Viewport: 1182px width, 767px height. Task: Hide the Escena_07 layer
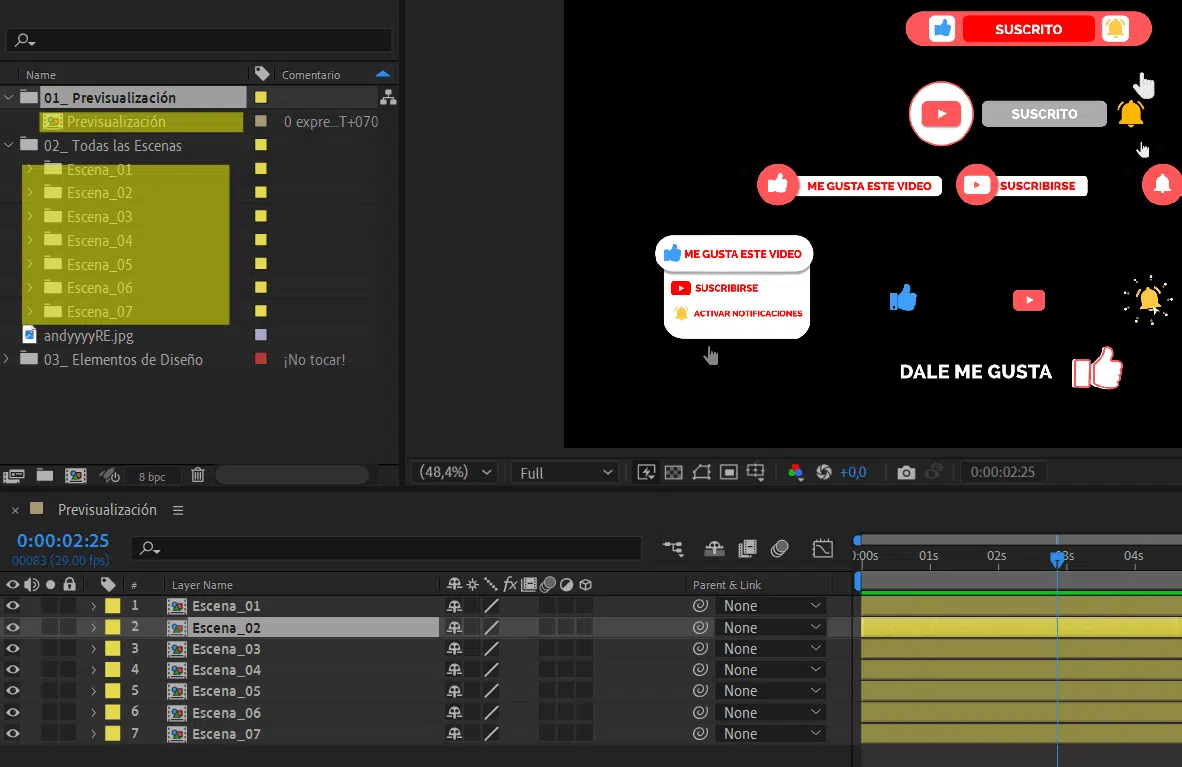click(x=13, y=734)
